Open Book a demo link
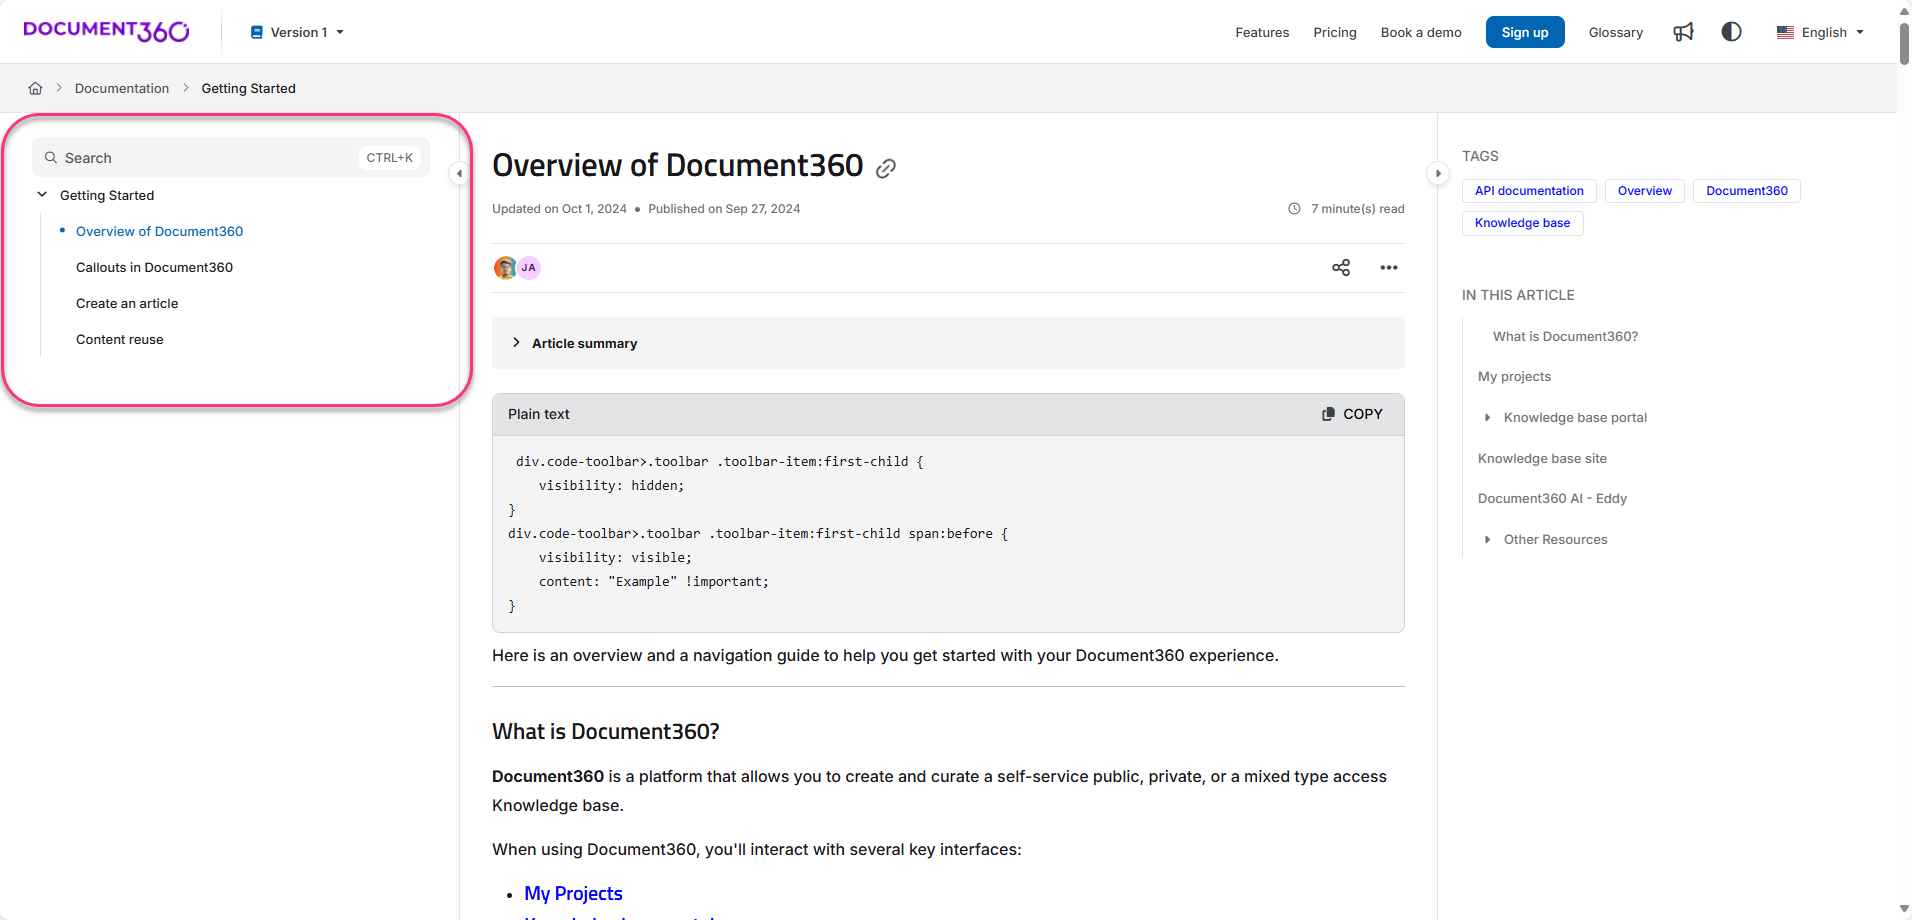This screenshot has width=1912, height=920. tap(1421, 32)
